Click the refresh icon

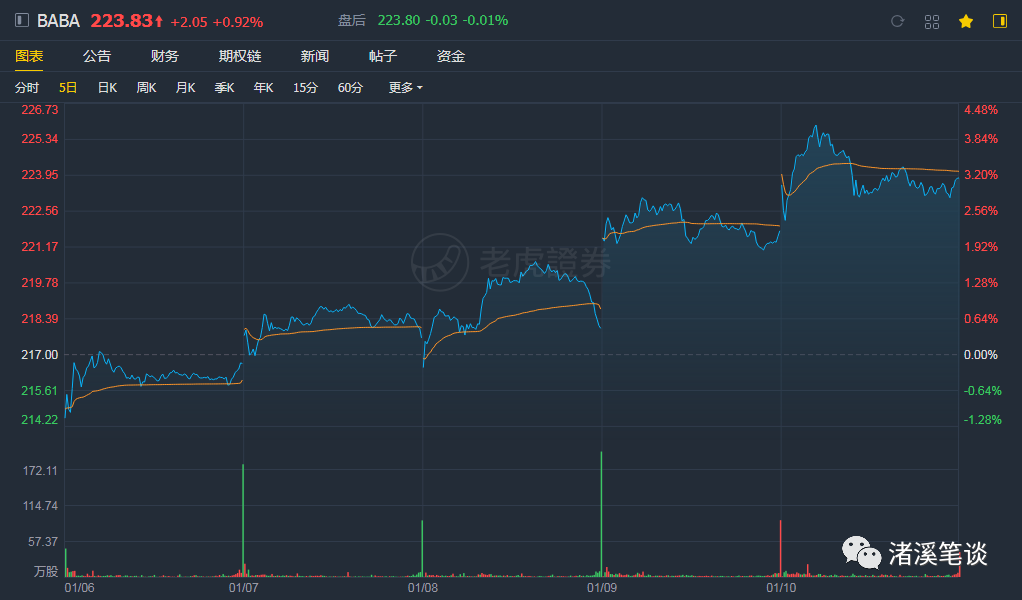(898, 21)
